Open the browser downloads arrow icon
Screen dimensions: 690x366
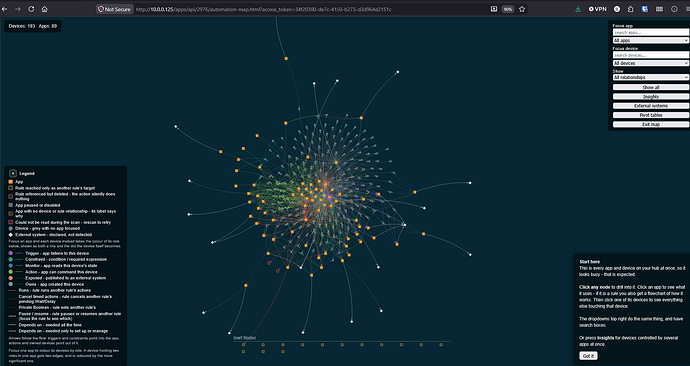tap(578, 9)
